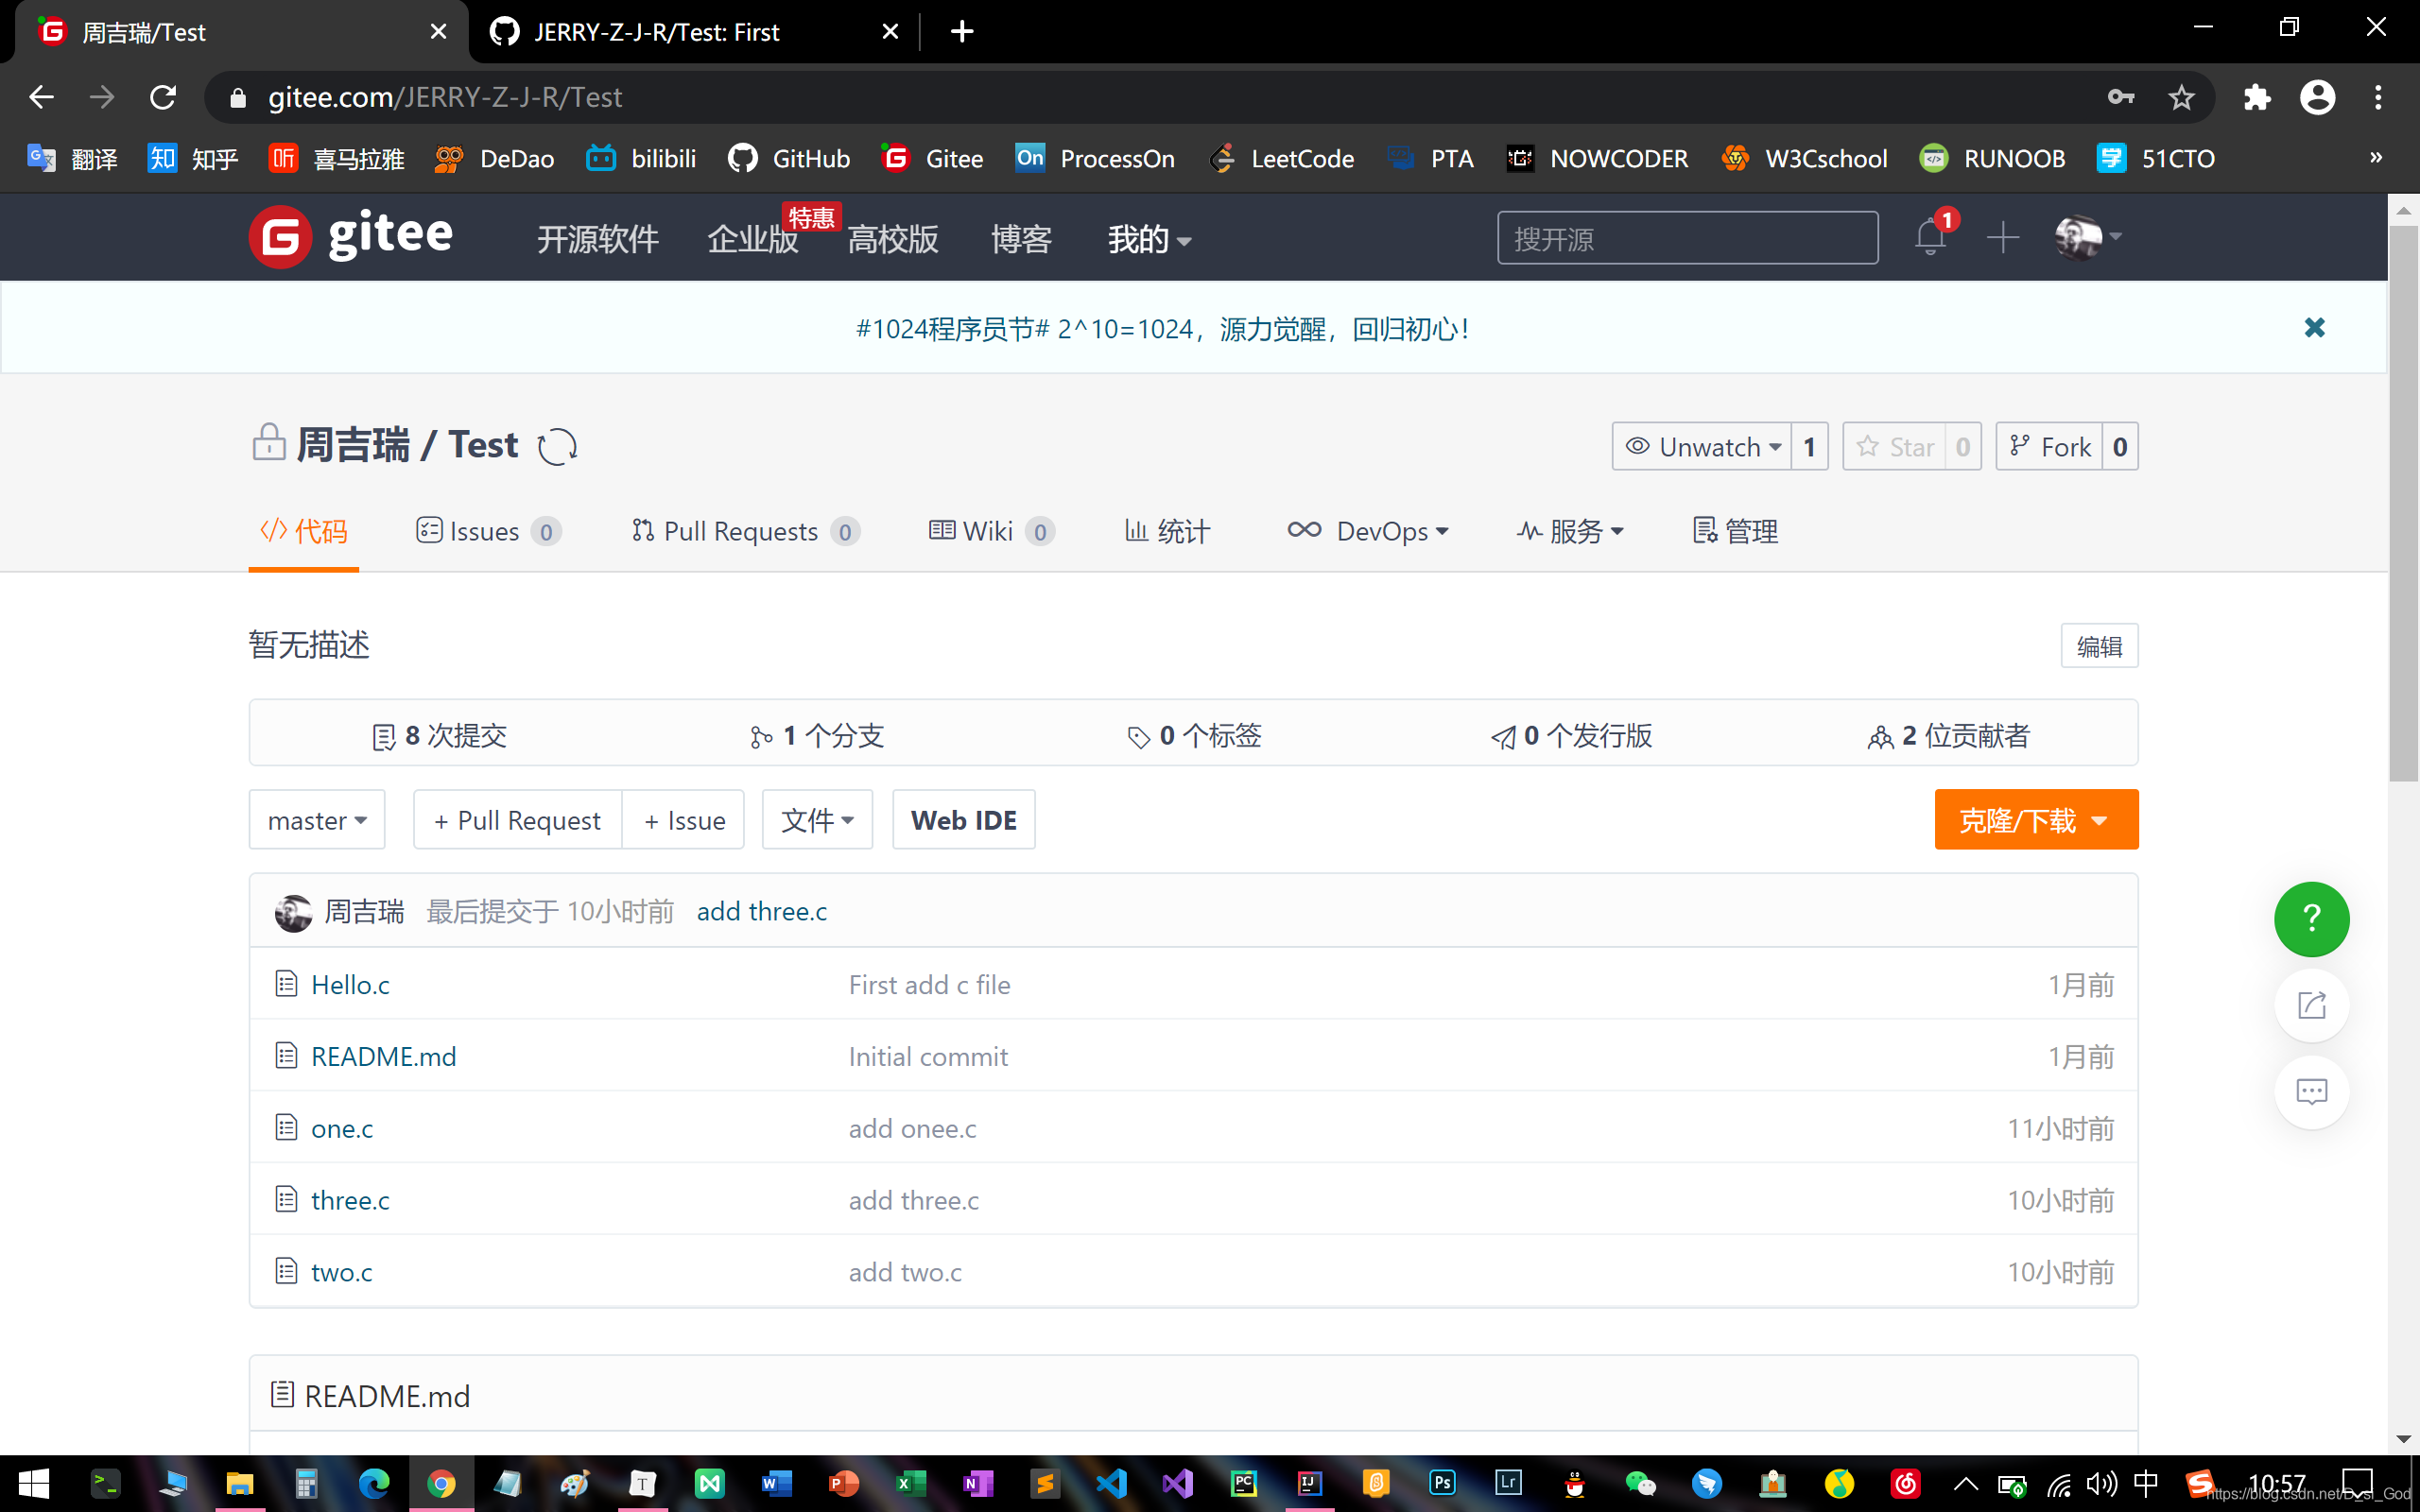The width and height of the screenshot is (2420, 1512).
Task: Click the repository sync refresh icon
Action: click(557, 446)
